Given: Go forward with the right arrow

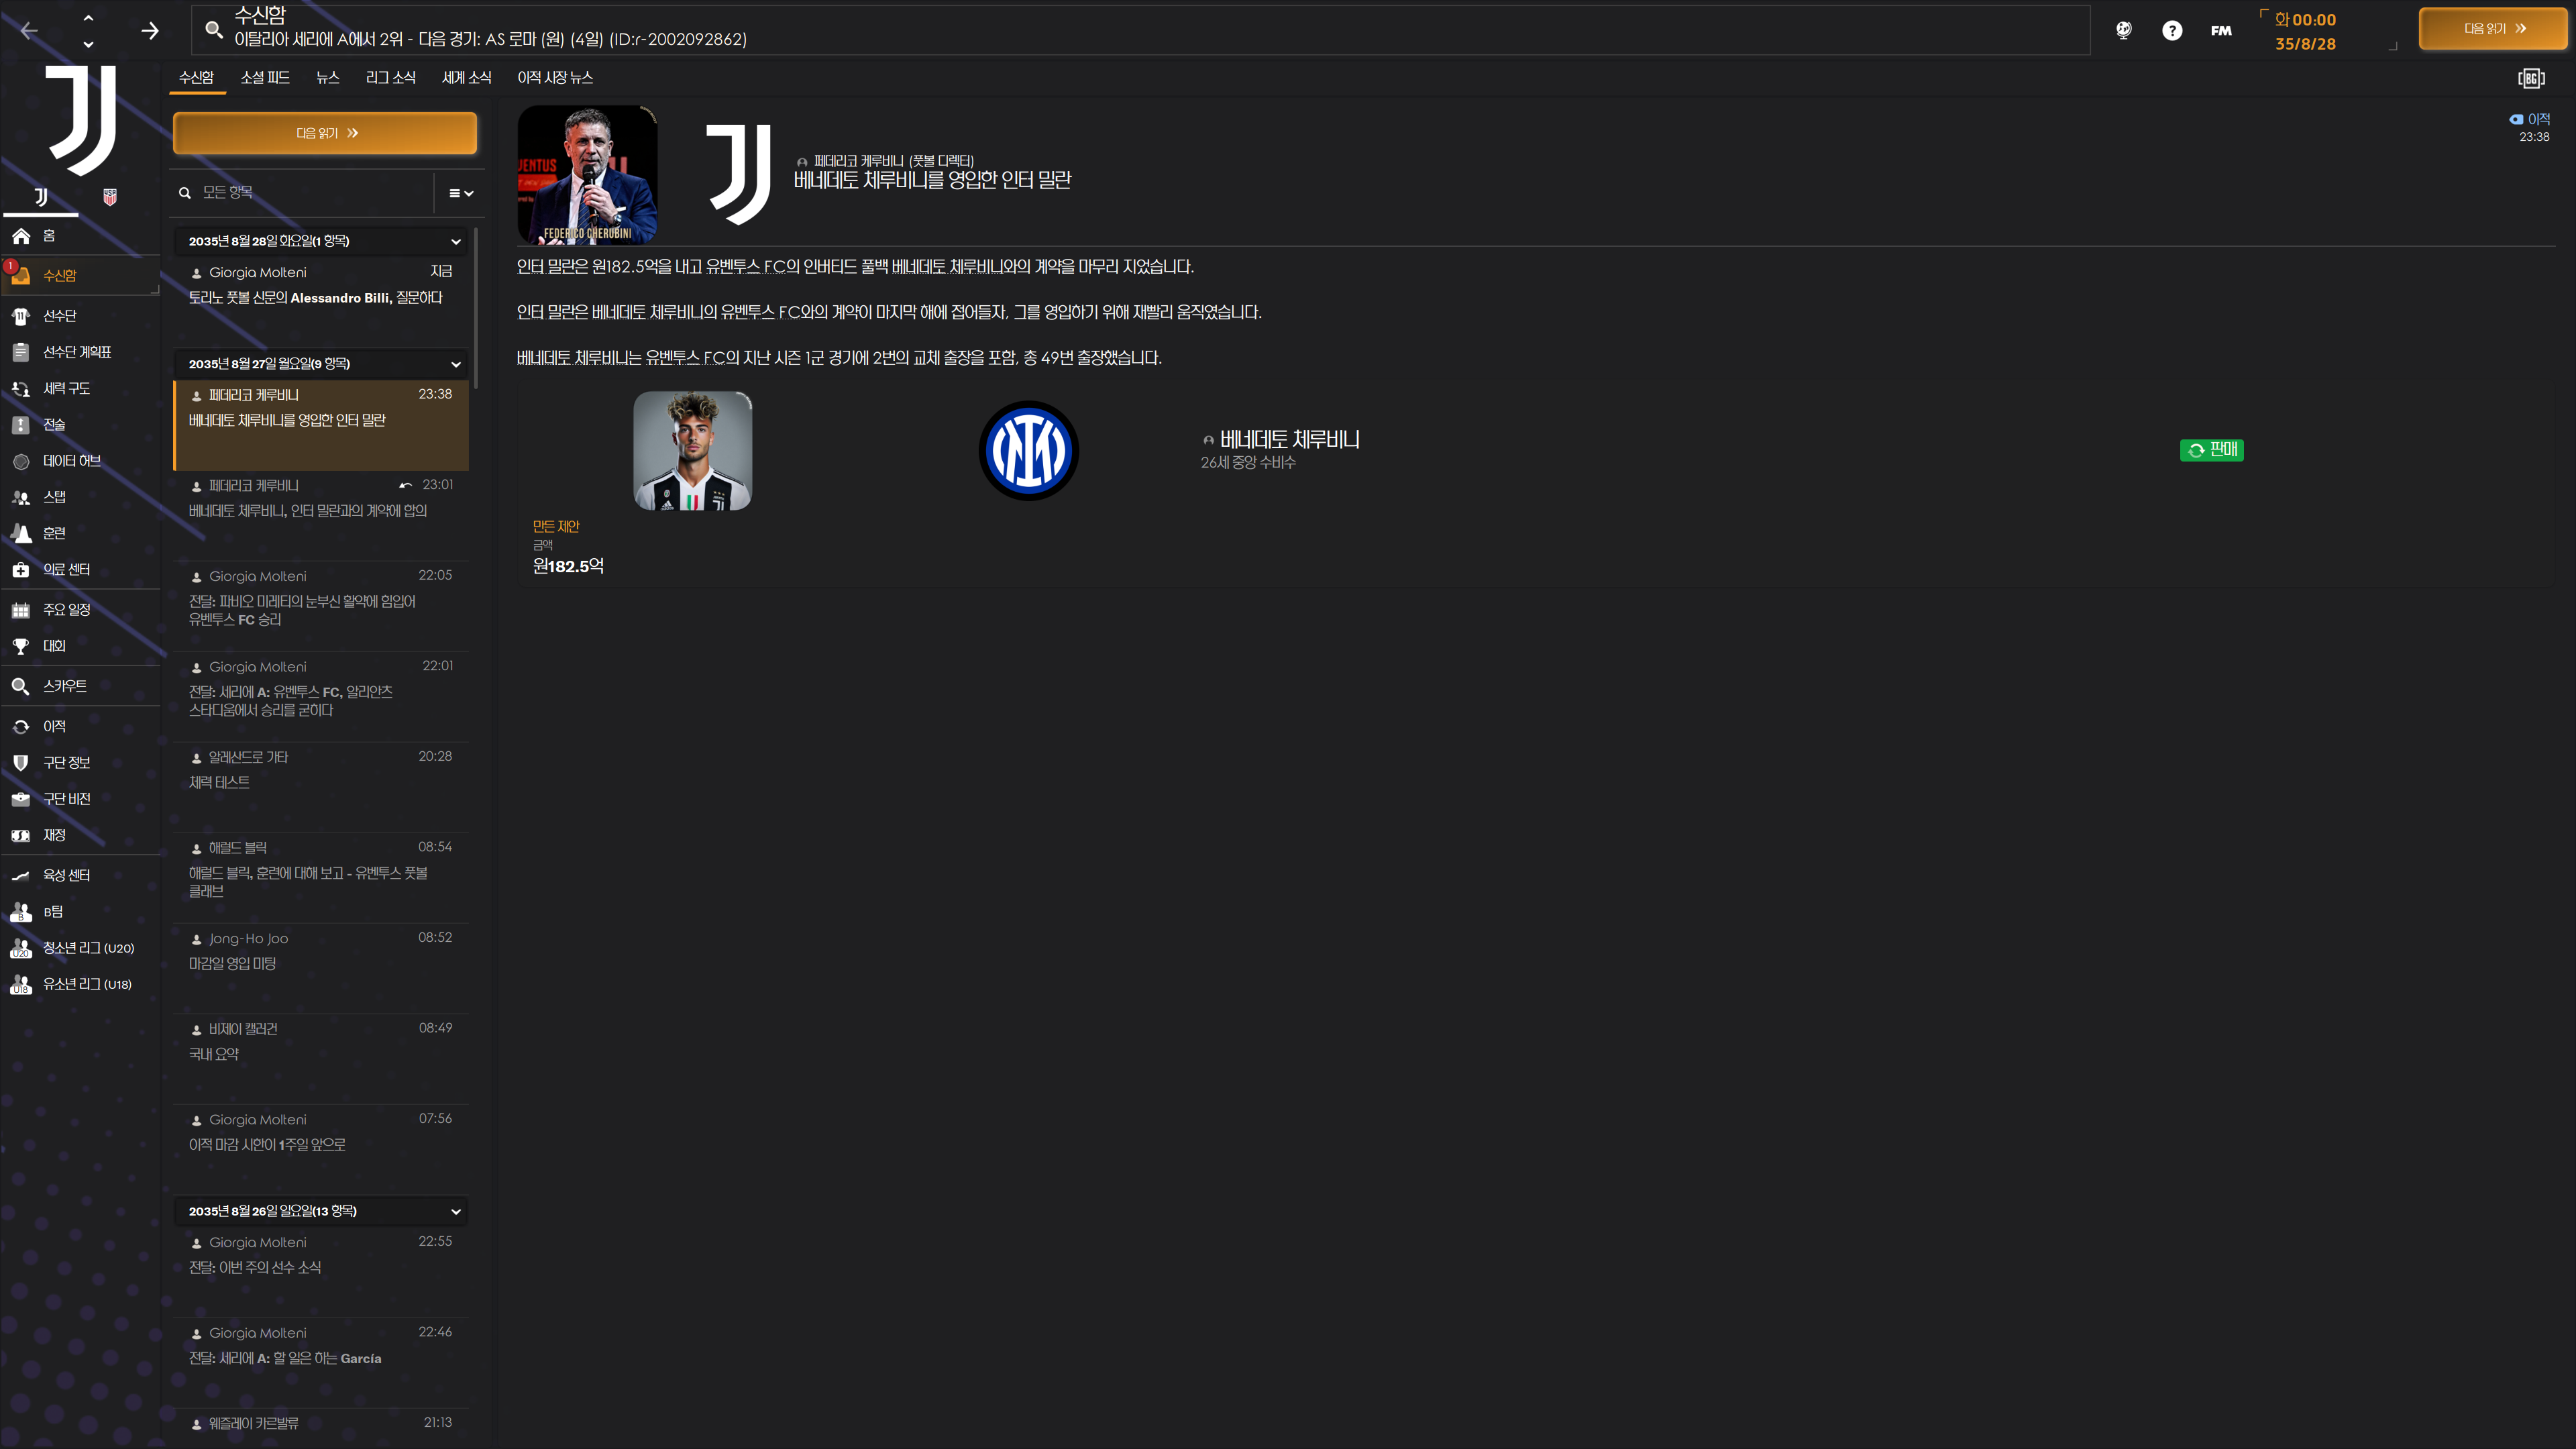Looking at the screenshot, I should click(x=150, y=31).
